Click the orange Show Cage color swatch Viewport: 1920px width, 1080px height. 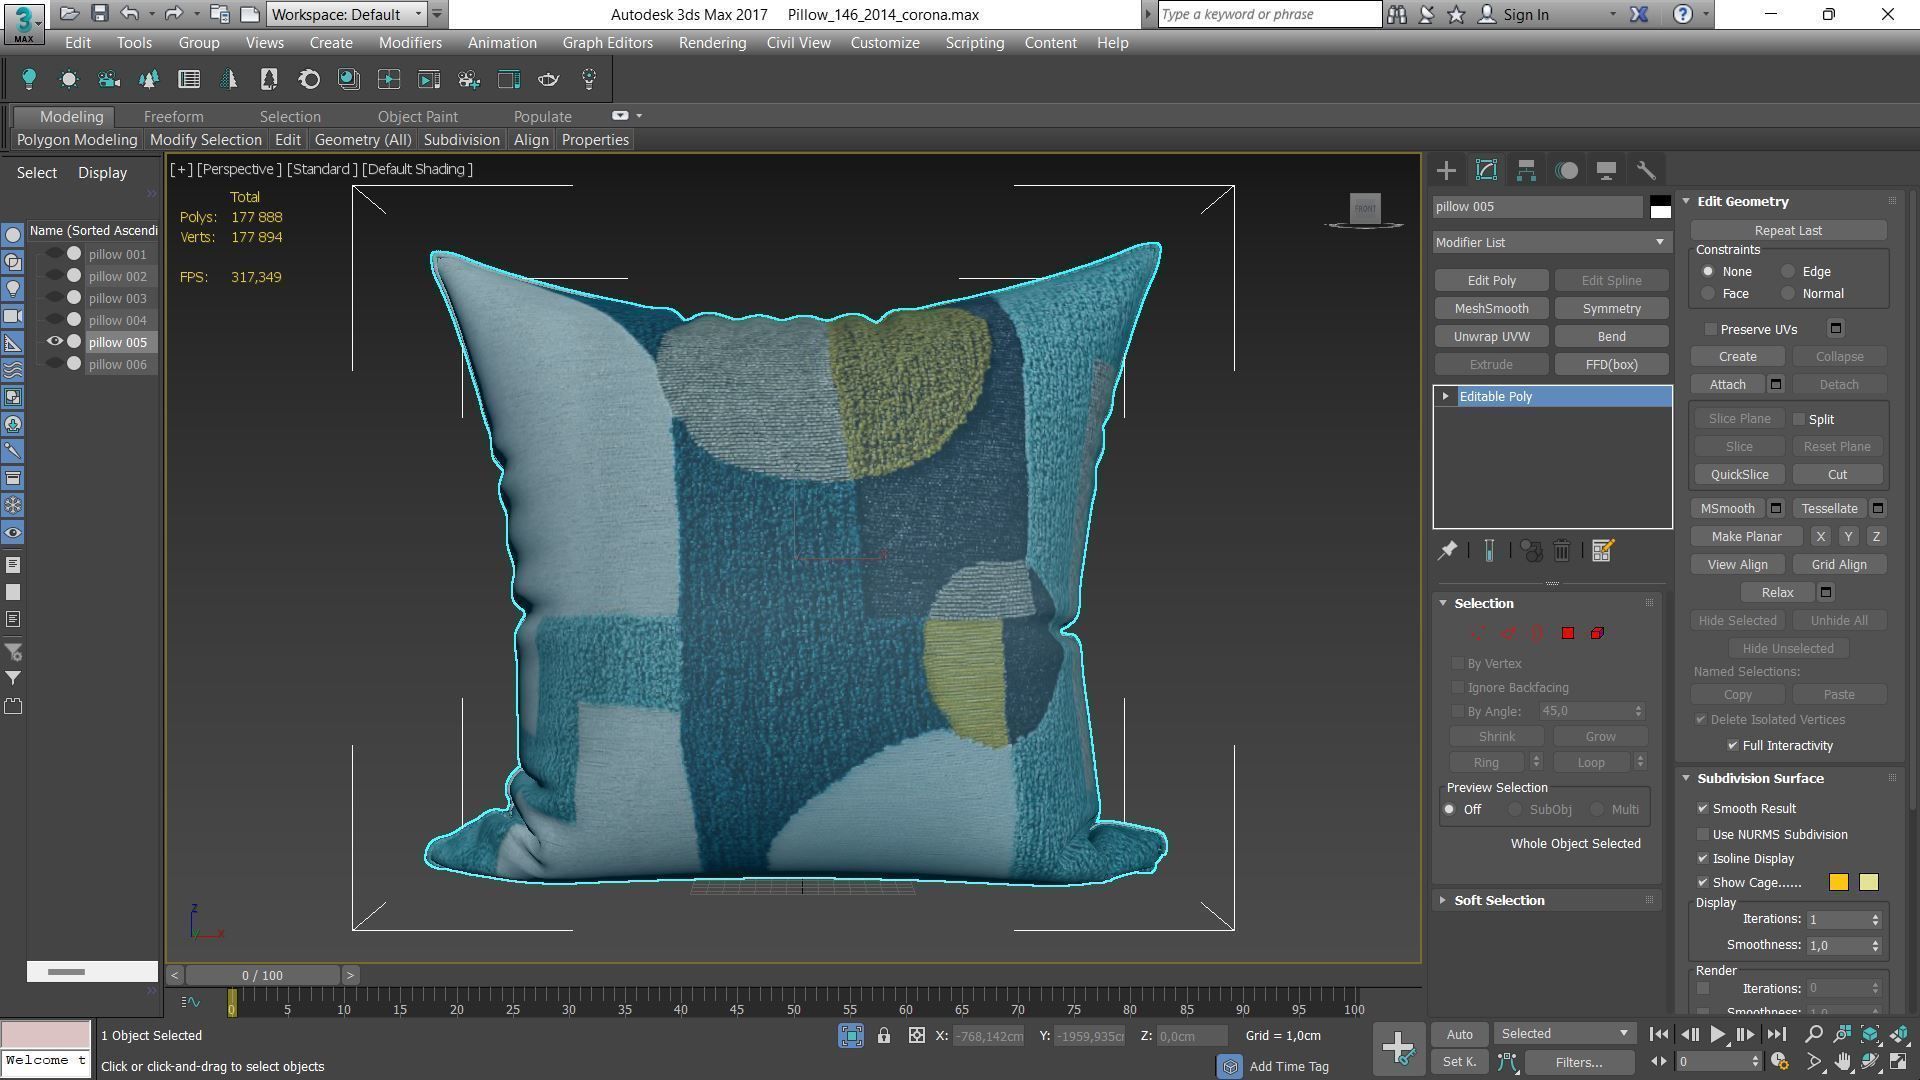pyautogui.click(x=1838, y=882)
